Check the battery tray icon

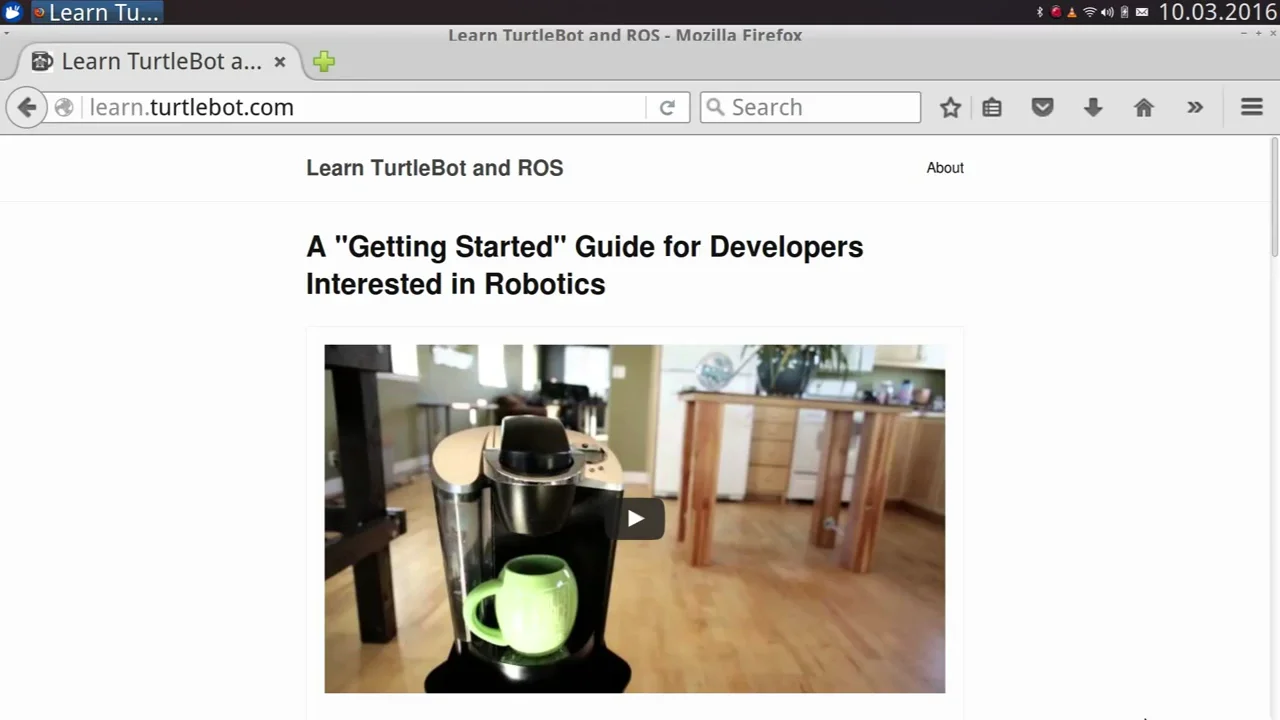pos(1124,12)
